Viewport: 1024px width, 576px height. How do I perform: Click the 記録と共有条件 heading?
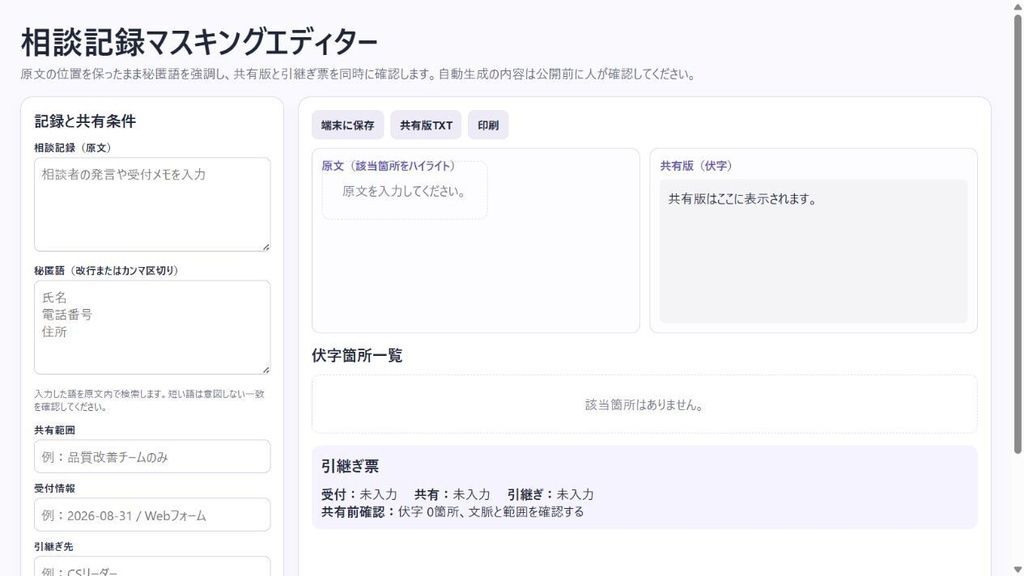point(85,121)
